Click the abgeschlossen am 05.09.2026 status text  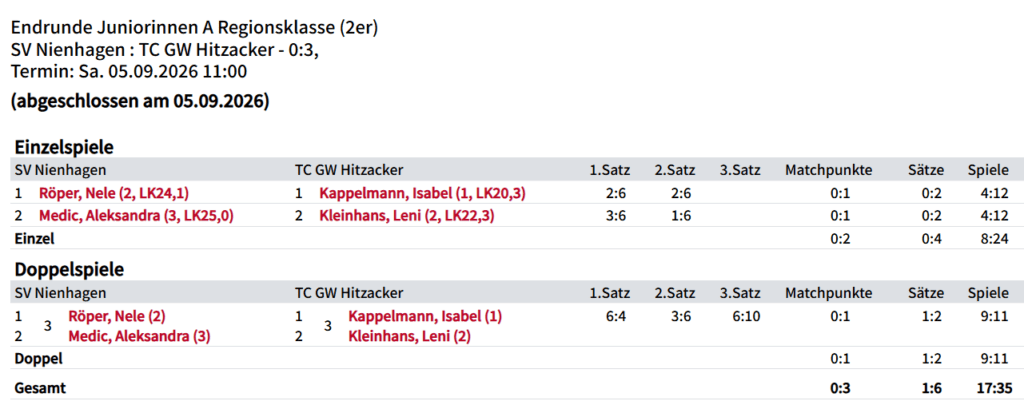click(x=140, y=102)
